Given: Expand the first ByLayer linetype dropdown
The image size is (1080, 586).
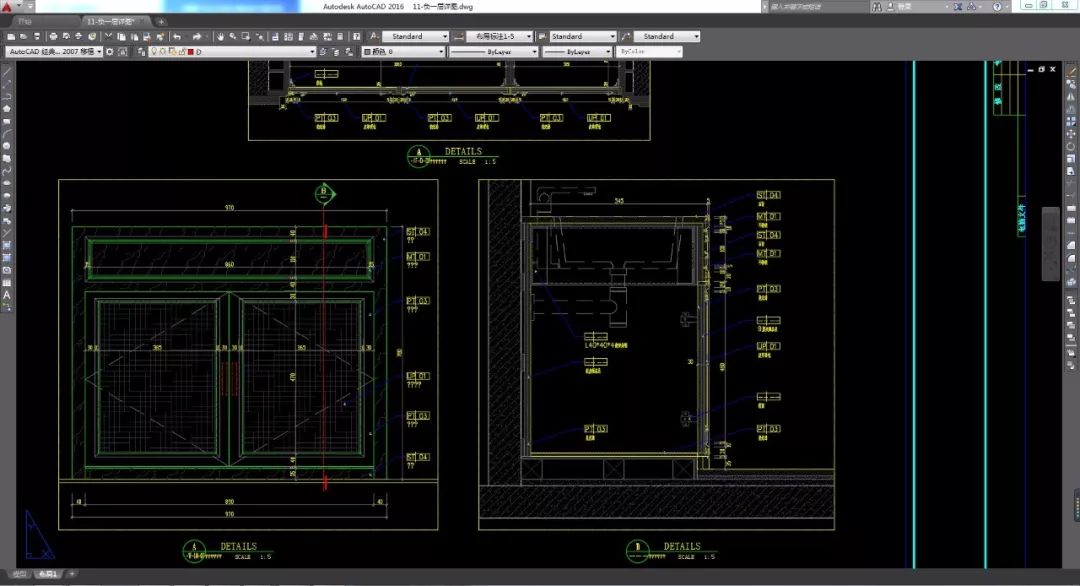Looking at the screenshot, I should pyautogui.click(x=534, y=51).
